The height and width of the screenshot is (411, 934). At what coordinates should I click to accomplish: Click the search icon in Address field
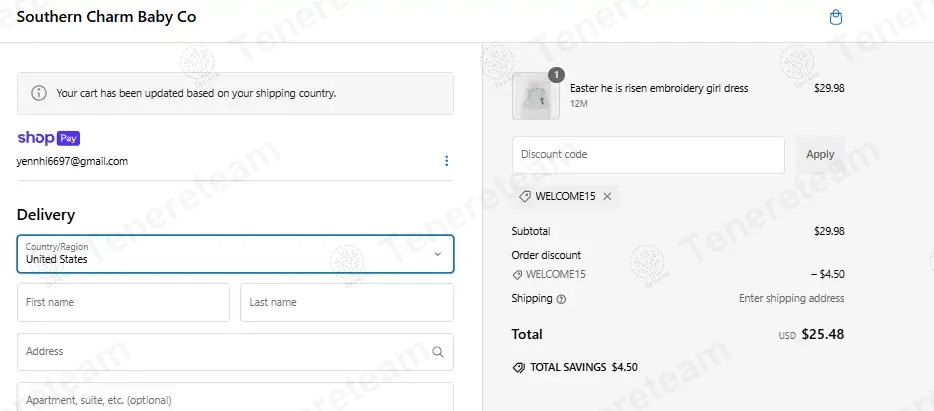pos(438,352)
